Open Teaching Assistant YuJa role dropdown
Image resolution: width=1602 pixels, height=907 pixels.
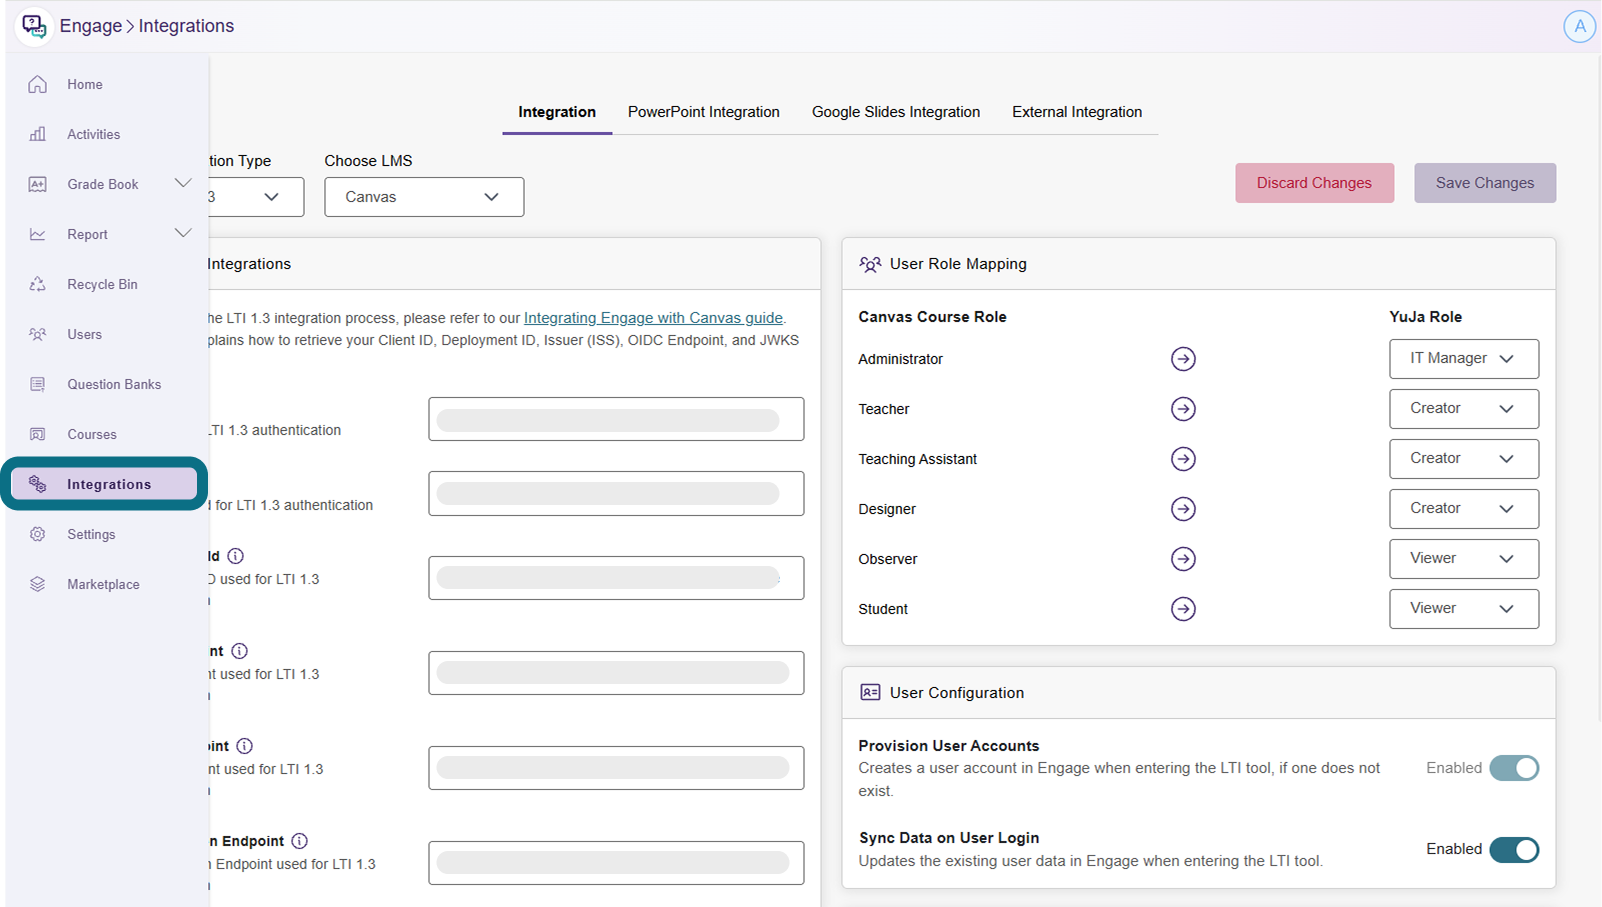coord(1464,459)
